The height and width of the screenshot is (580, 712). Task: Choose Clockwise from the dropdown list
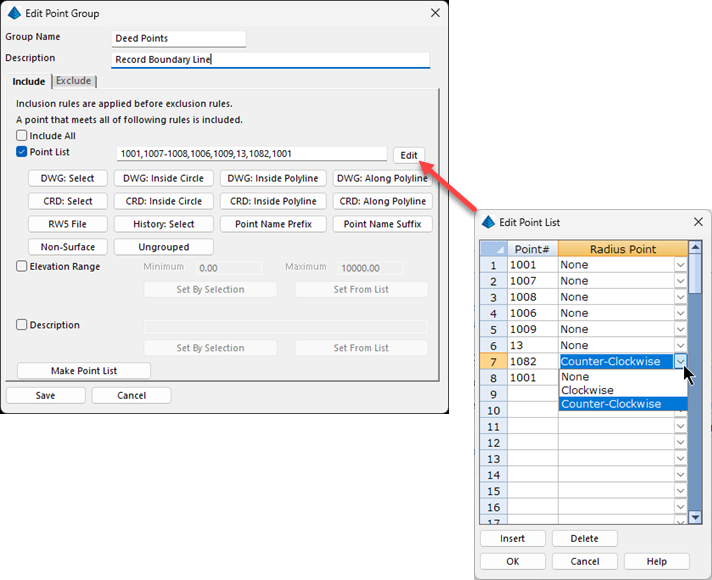click(x=588, y=390)
